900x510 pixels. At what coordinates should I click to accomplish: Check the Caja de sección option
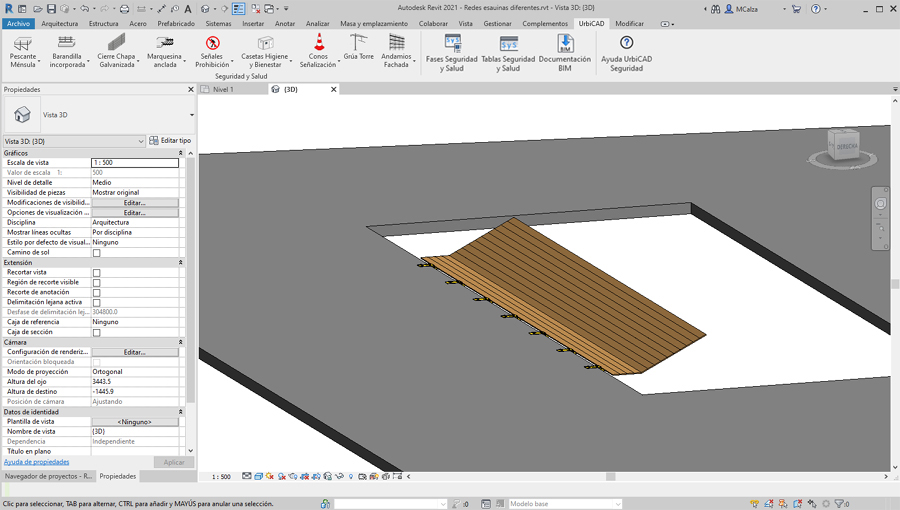(97, 333)
